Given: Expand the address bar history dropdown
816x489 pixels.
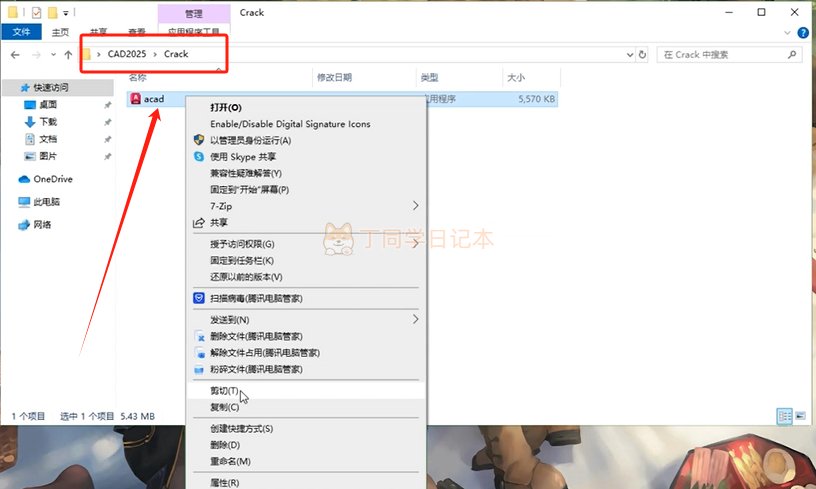Looking at the screenshot, I should (x=630, y=55).
